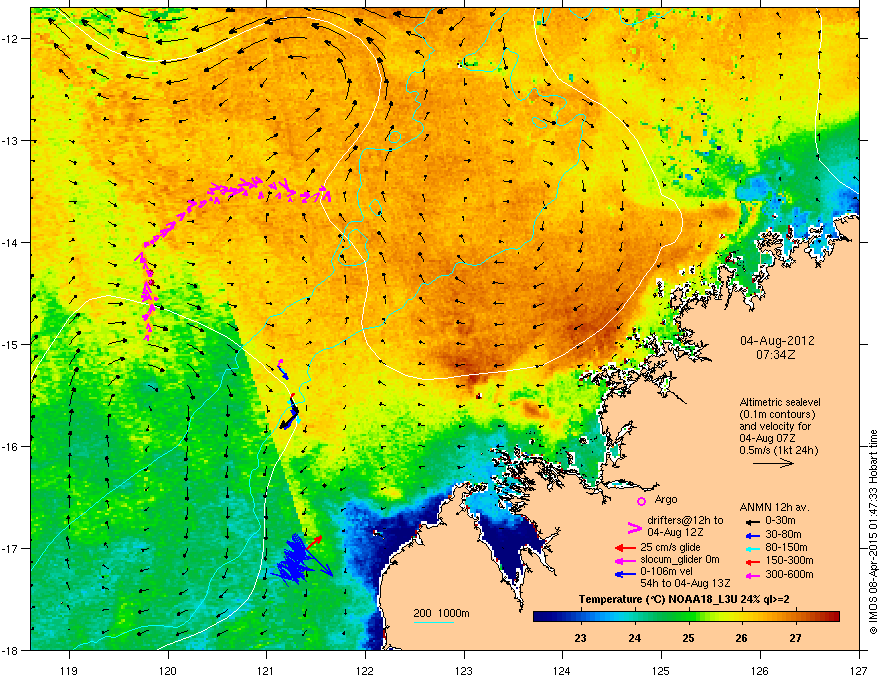
Task: Click the red glide arrow on the map
Action: 315,542
